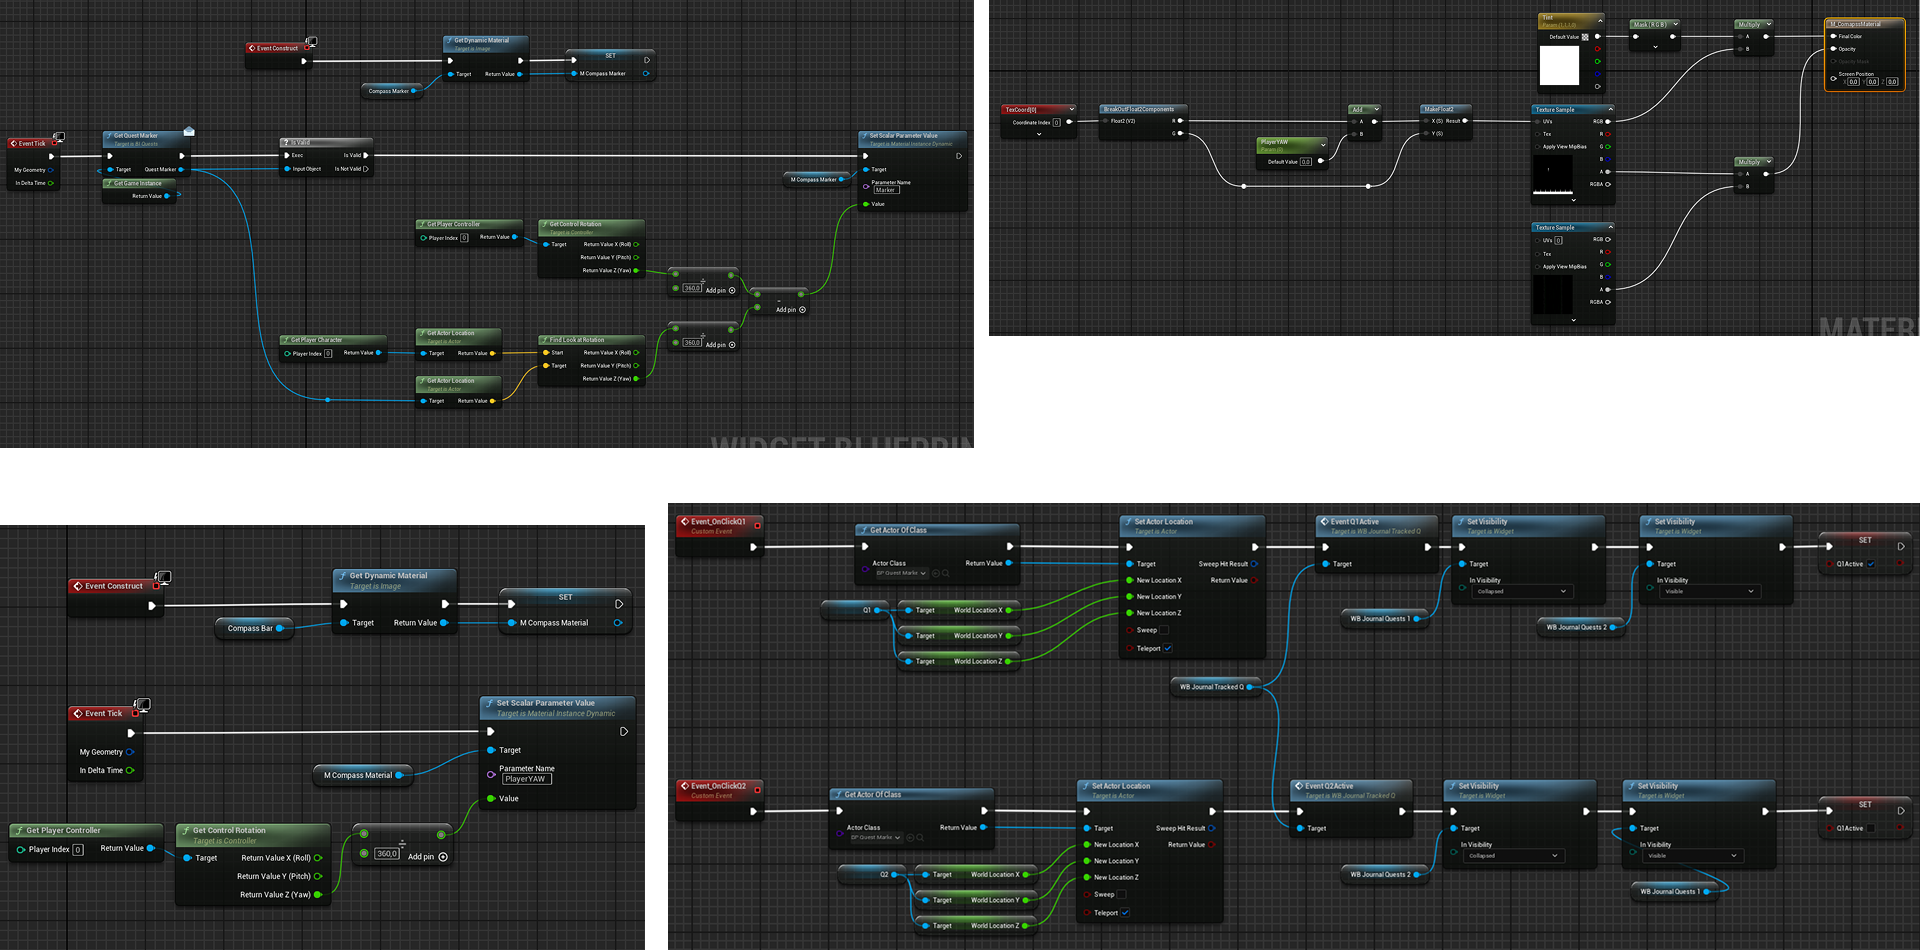Click Tint Default Value color picker icon

[x=1585, y=37]
